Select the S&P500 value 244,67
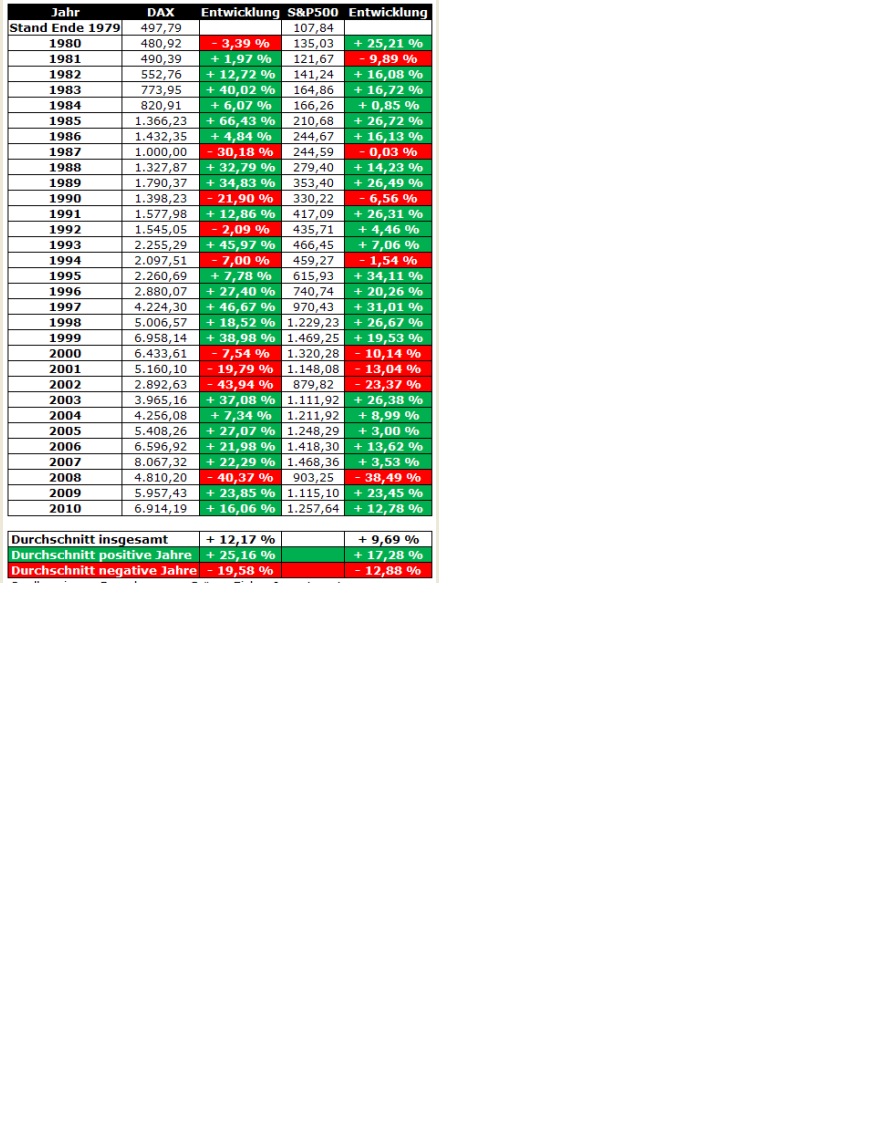The image size is (890, 1126). [x=313, y=136]
